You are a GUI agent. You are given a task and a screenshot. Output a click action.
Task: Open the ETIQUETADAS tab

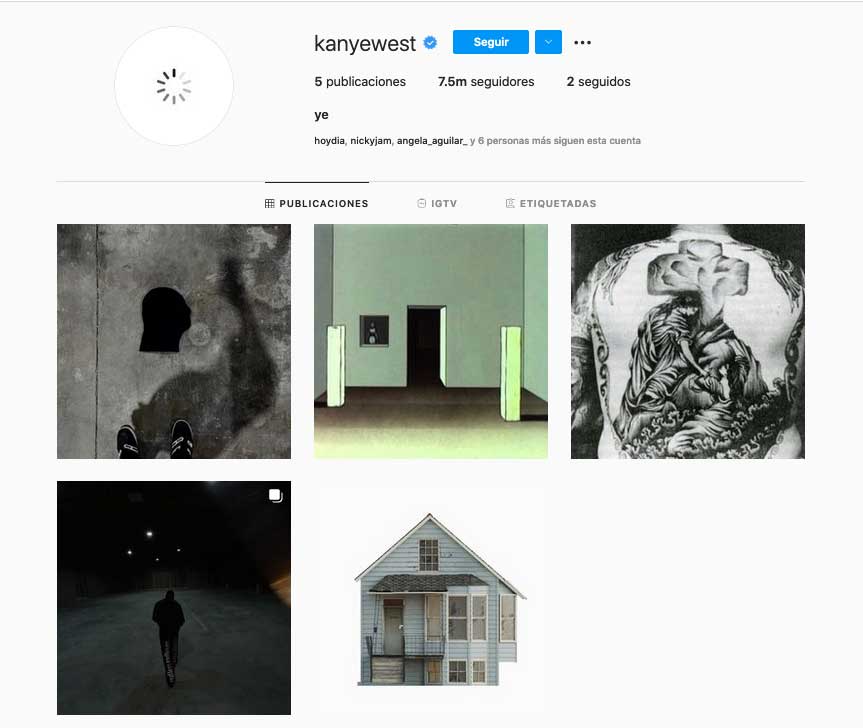point(550,204)
